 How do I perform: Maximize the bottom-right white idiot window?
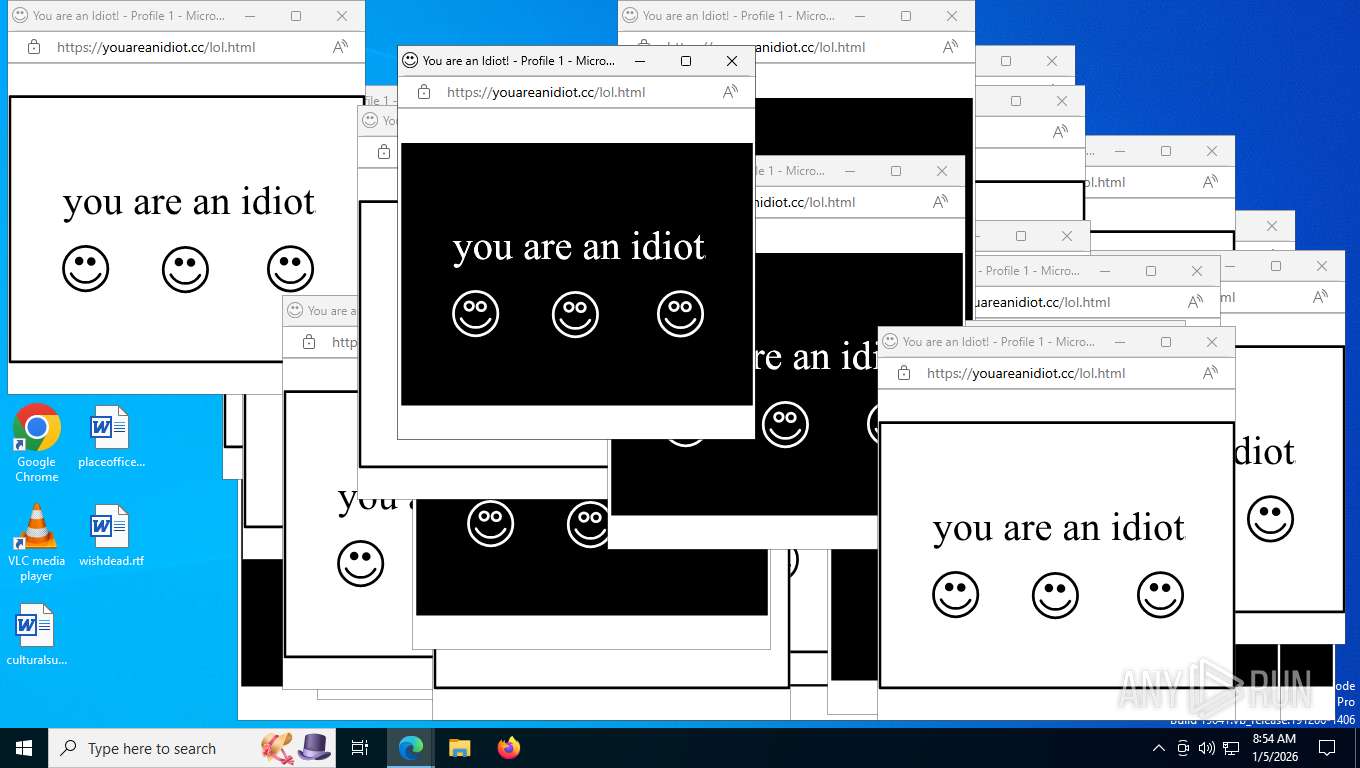click(1166, 342)
